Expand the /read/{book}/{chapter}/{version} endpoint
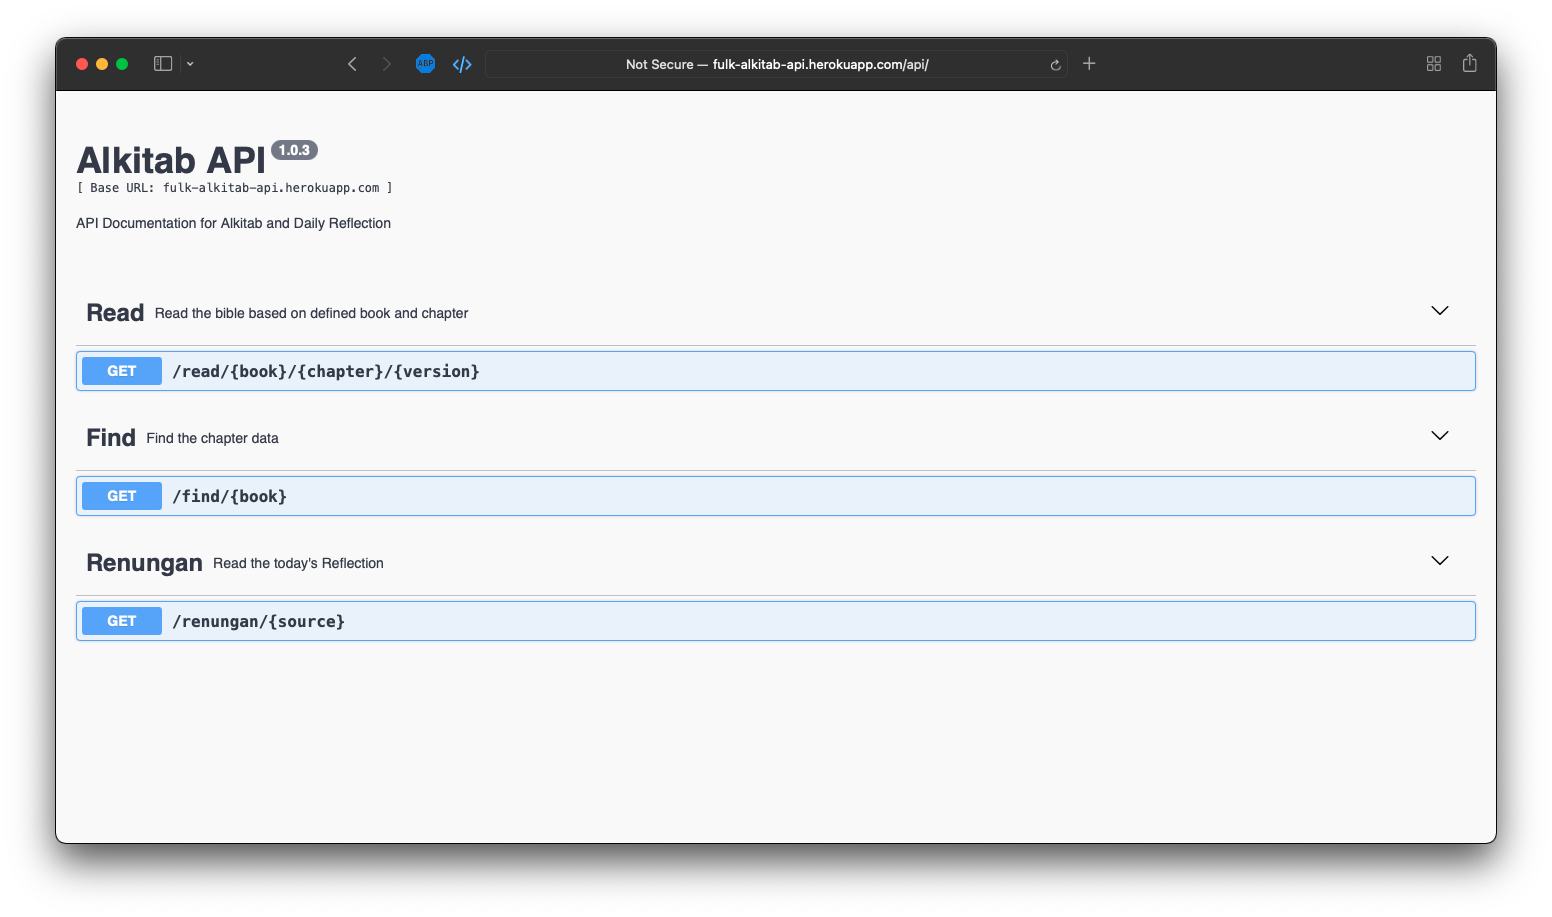This screenshot has height=917, width=1552. (326, 371)
